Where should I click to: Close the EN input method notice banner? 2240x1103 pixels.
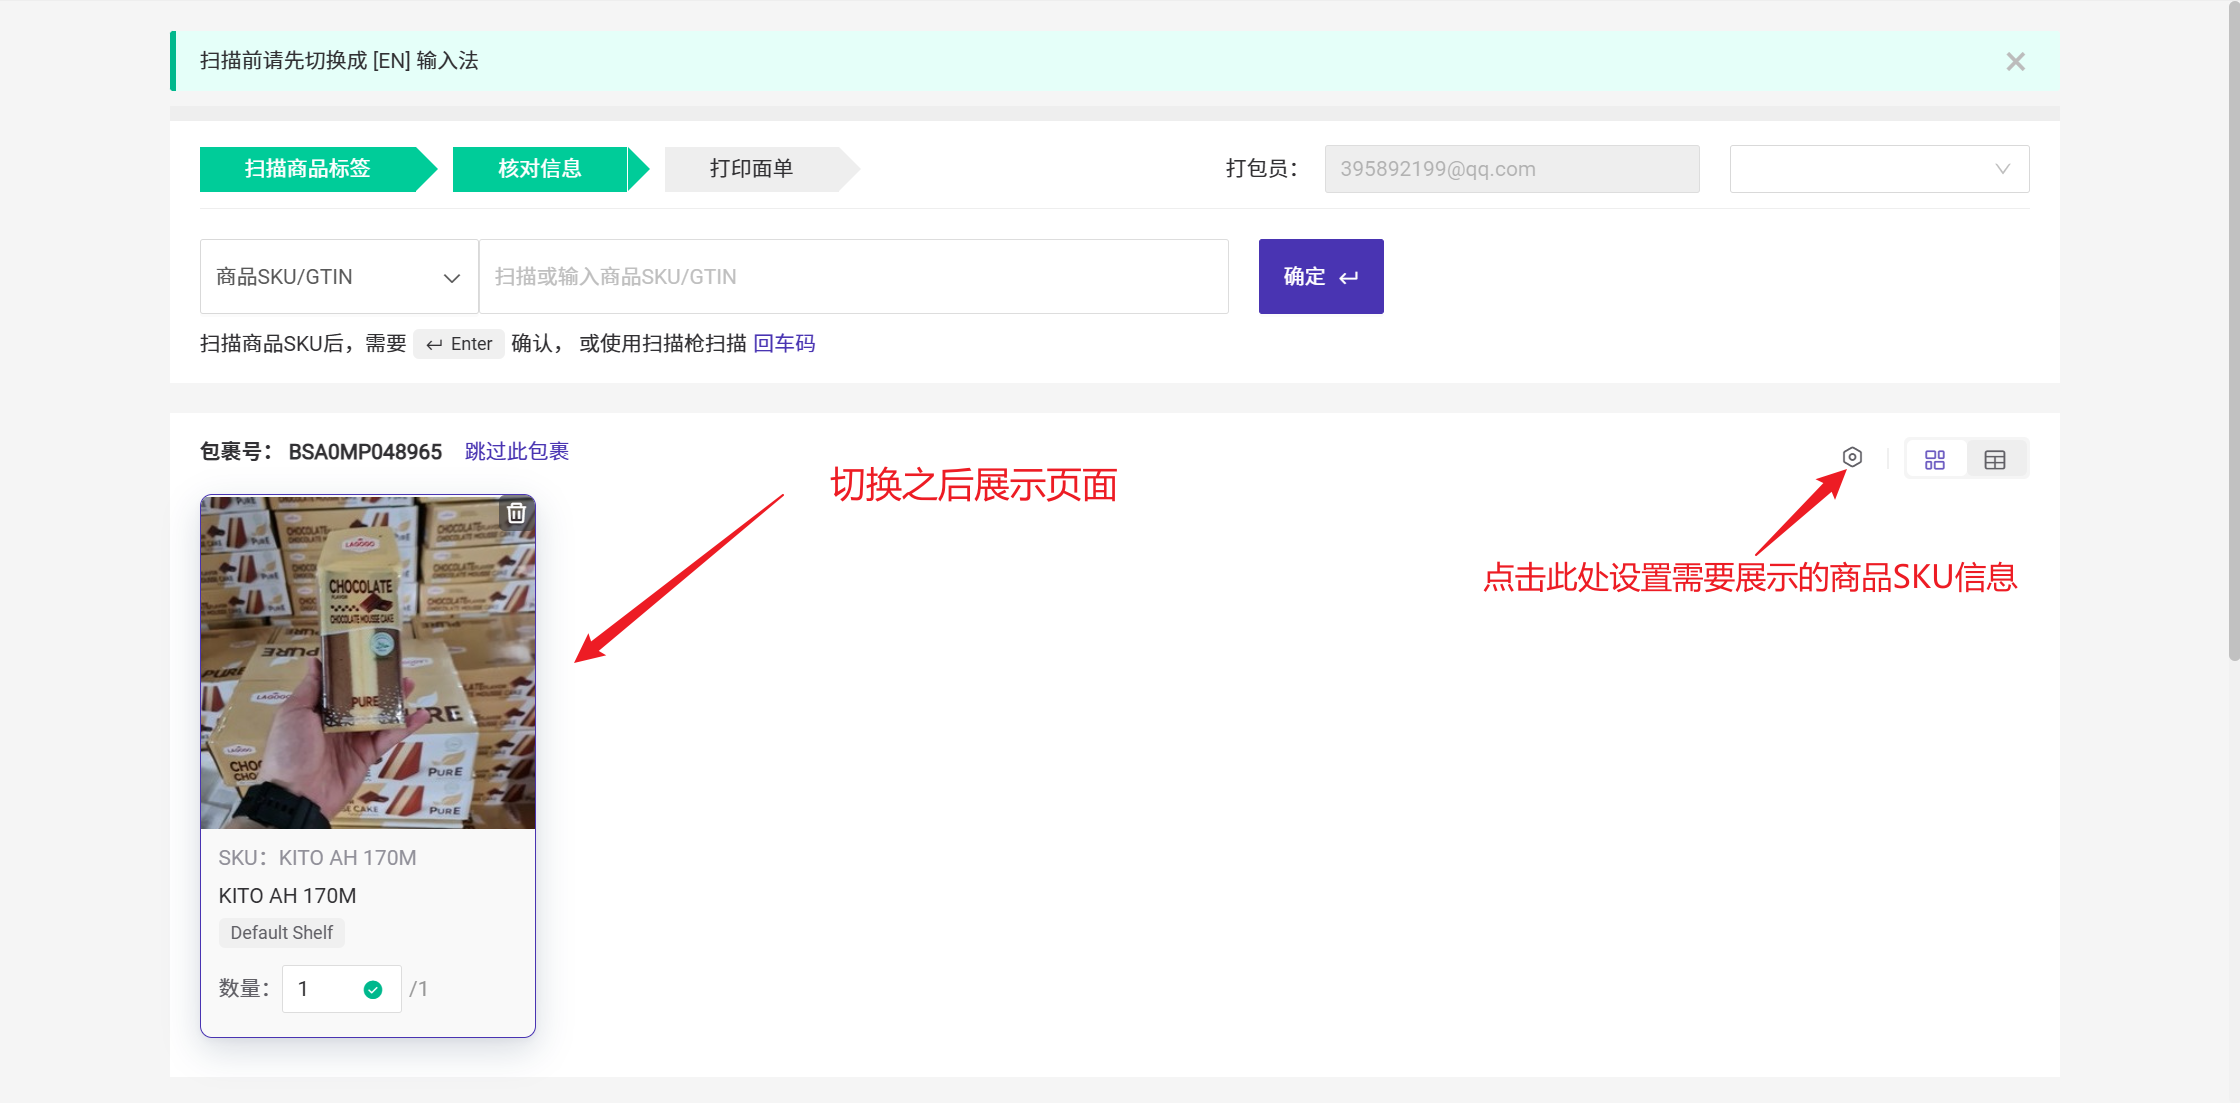click(2015, 62)
